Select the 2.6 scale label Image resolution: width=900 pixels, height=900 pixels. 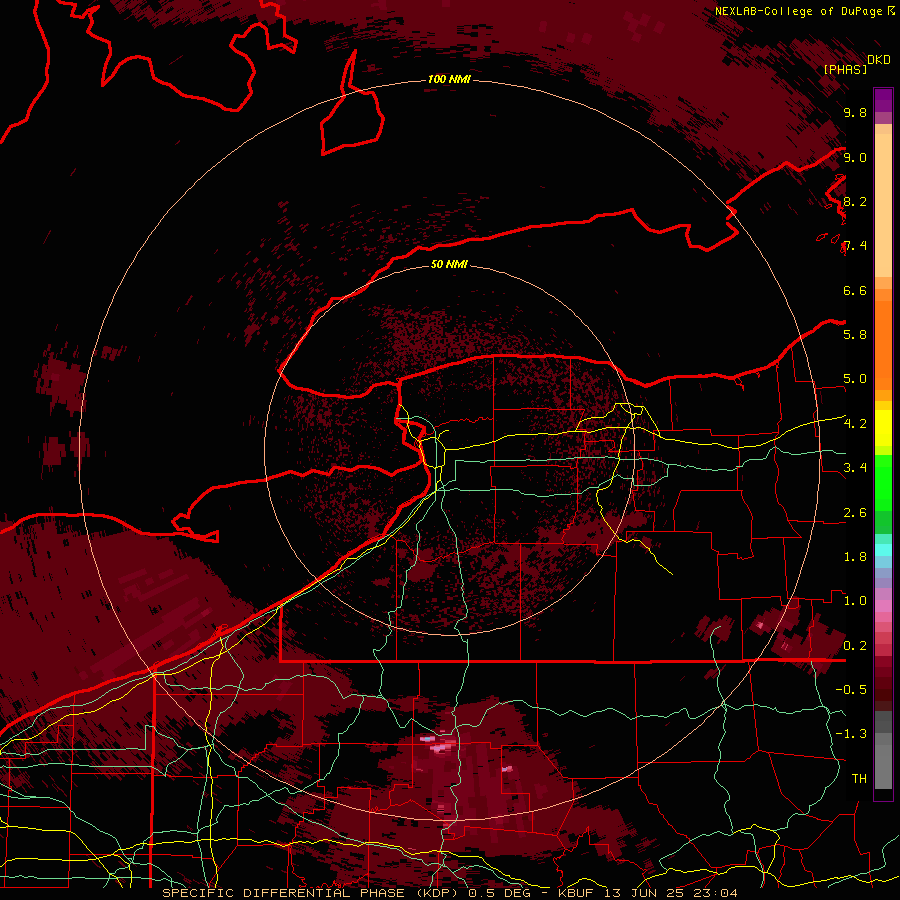855,513
